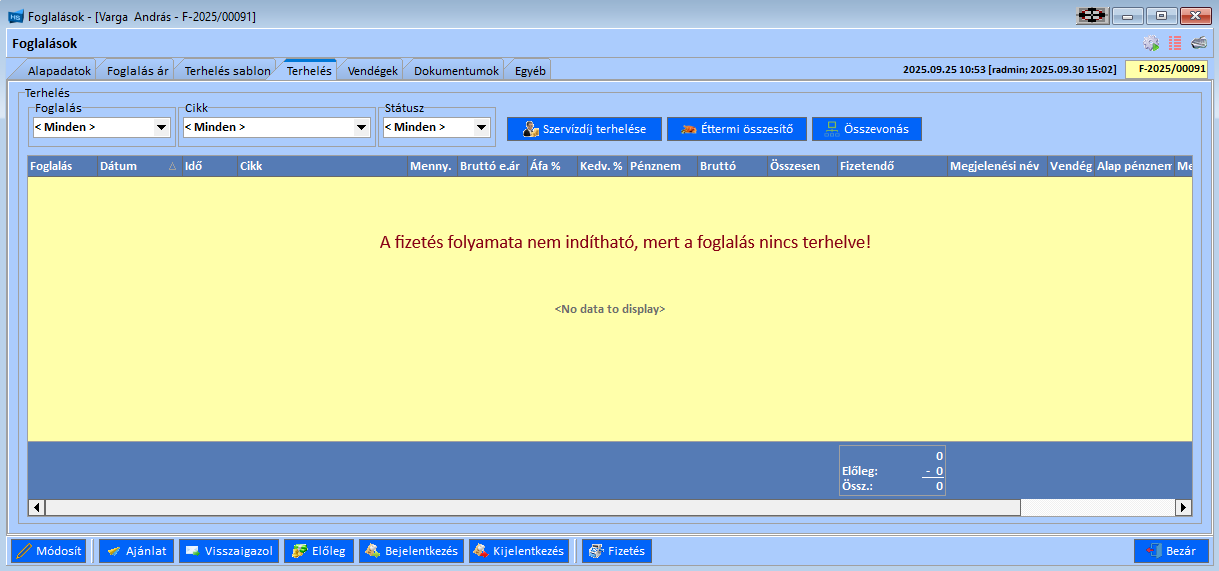This screenshot has height=571, width=1219.
Task: Click the black-and-red pattern icon beside minimize
Action: 1092,16
